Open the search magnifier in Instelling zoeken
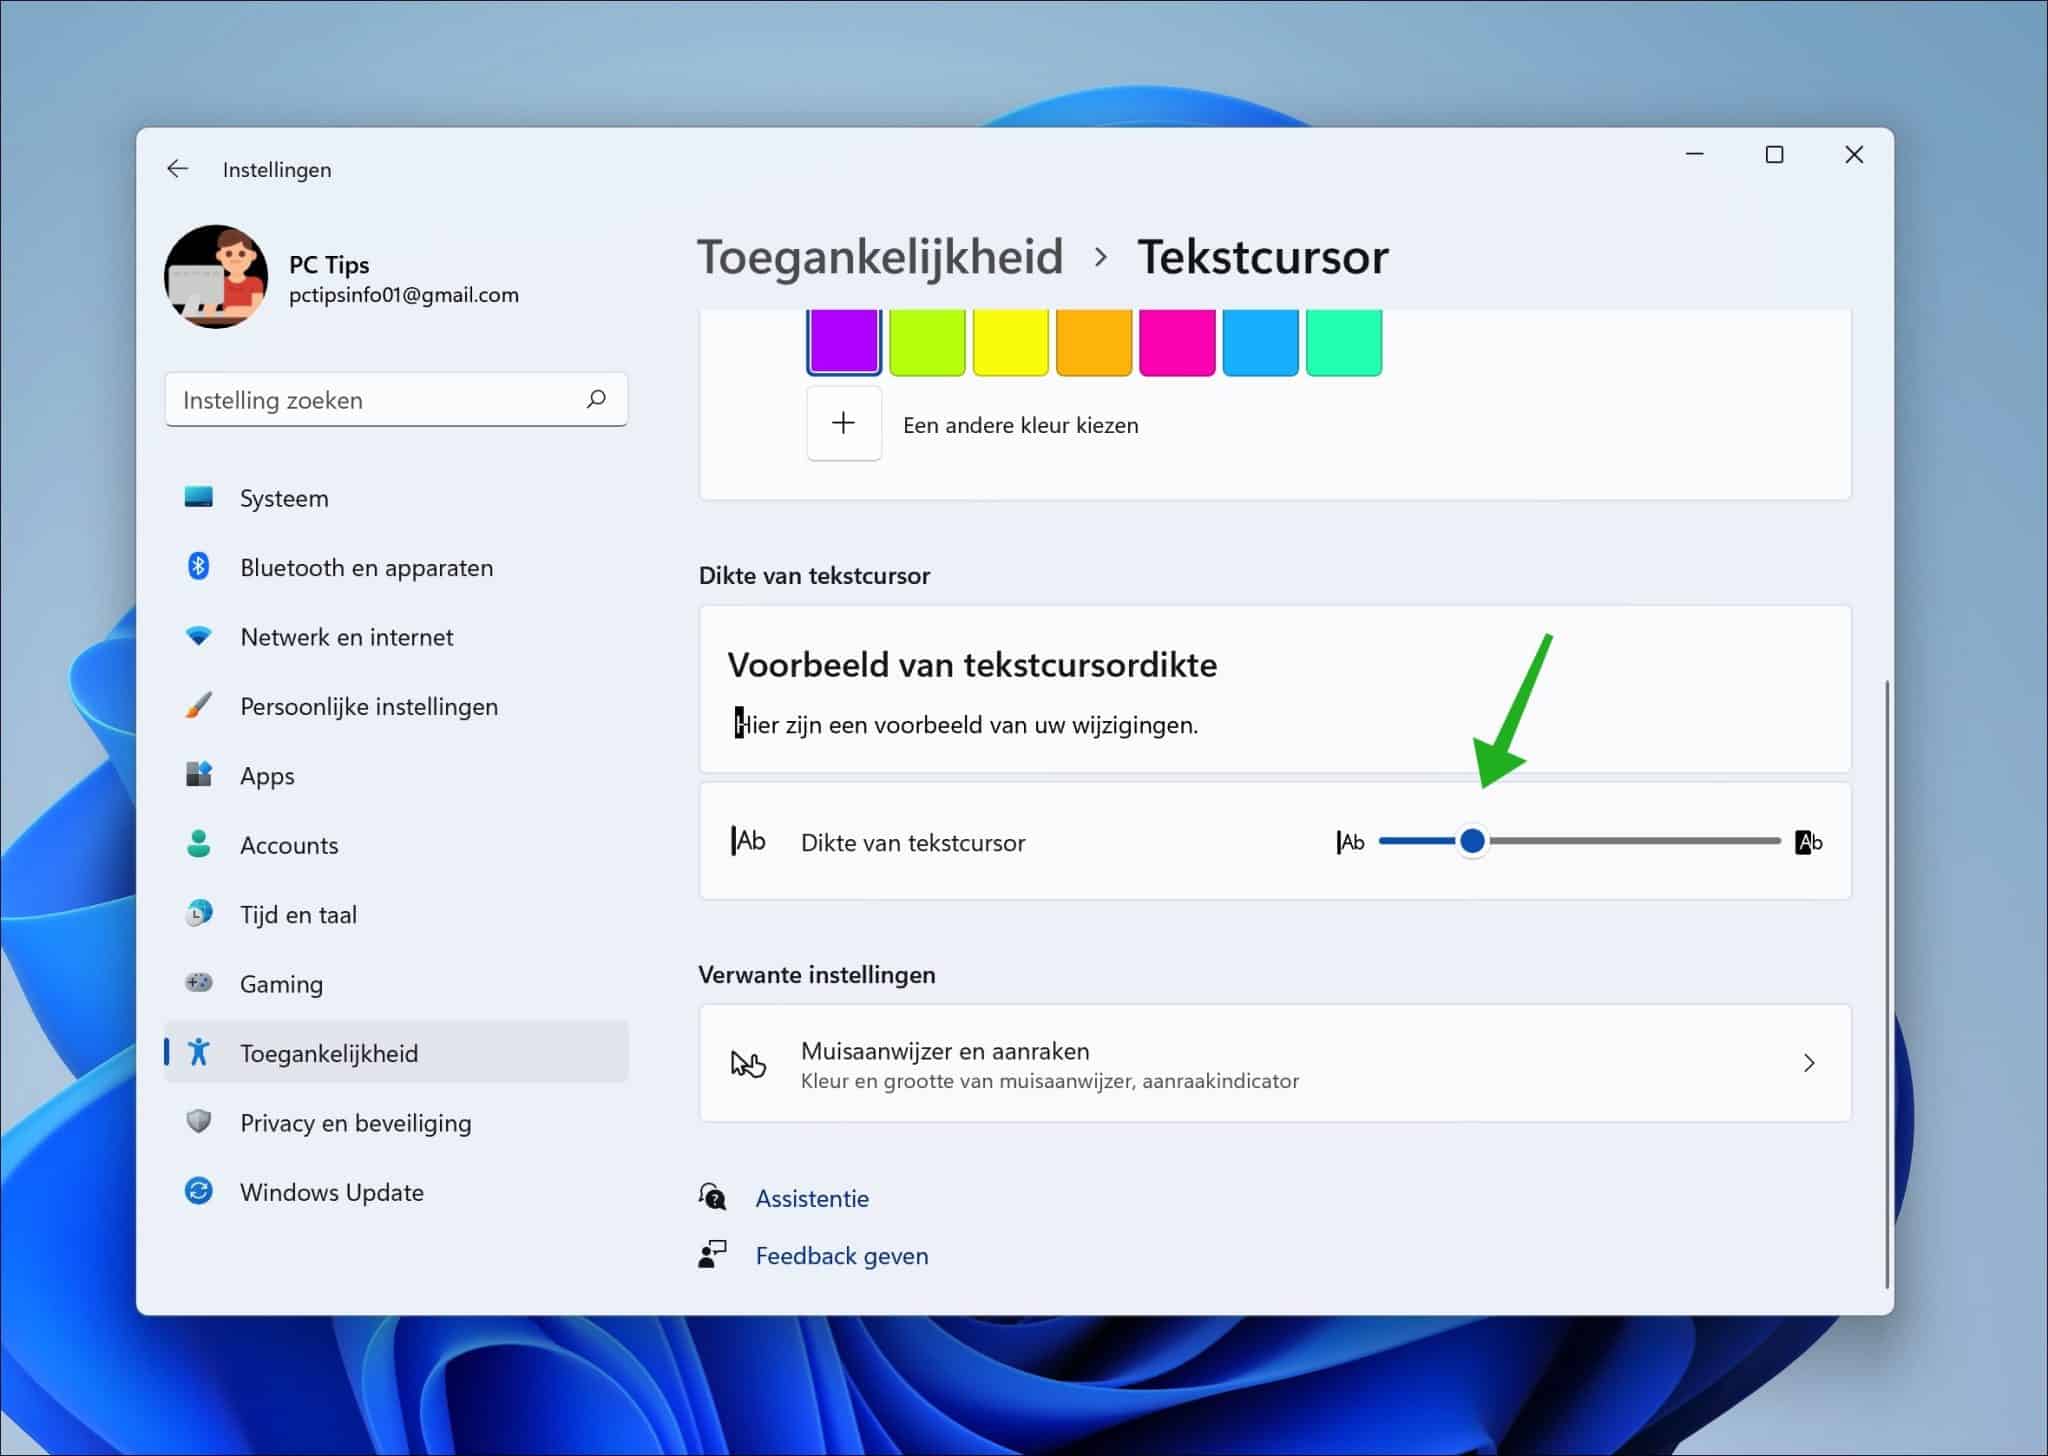This screenshot has width=2048, height=1456. click(x=596, y=399)
